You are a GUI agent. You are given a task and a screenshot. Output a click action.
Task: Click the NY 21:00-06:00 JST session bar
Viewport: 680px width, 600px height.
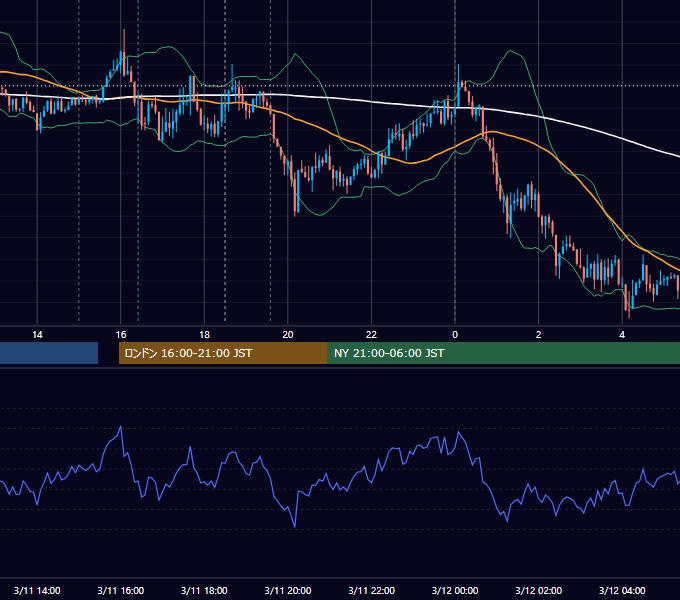click(503, 353)
